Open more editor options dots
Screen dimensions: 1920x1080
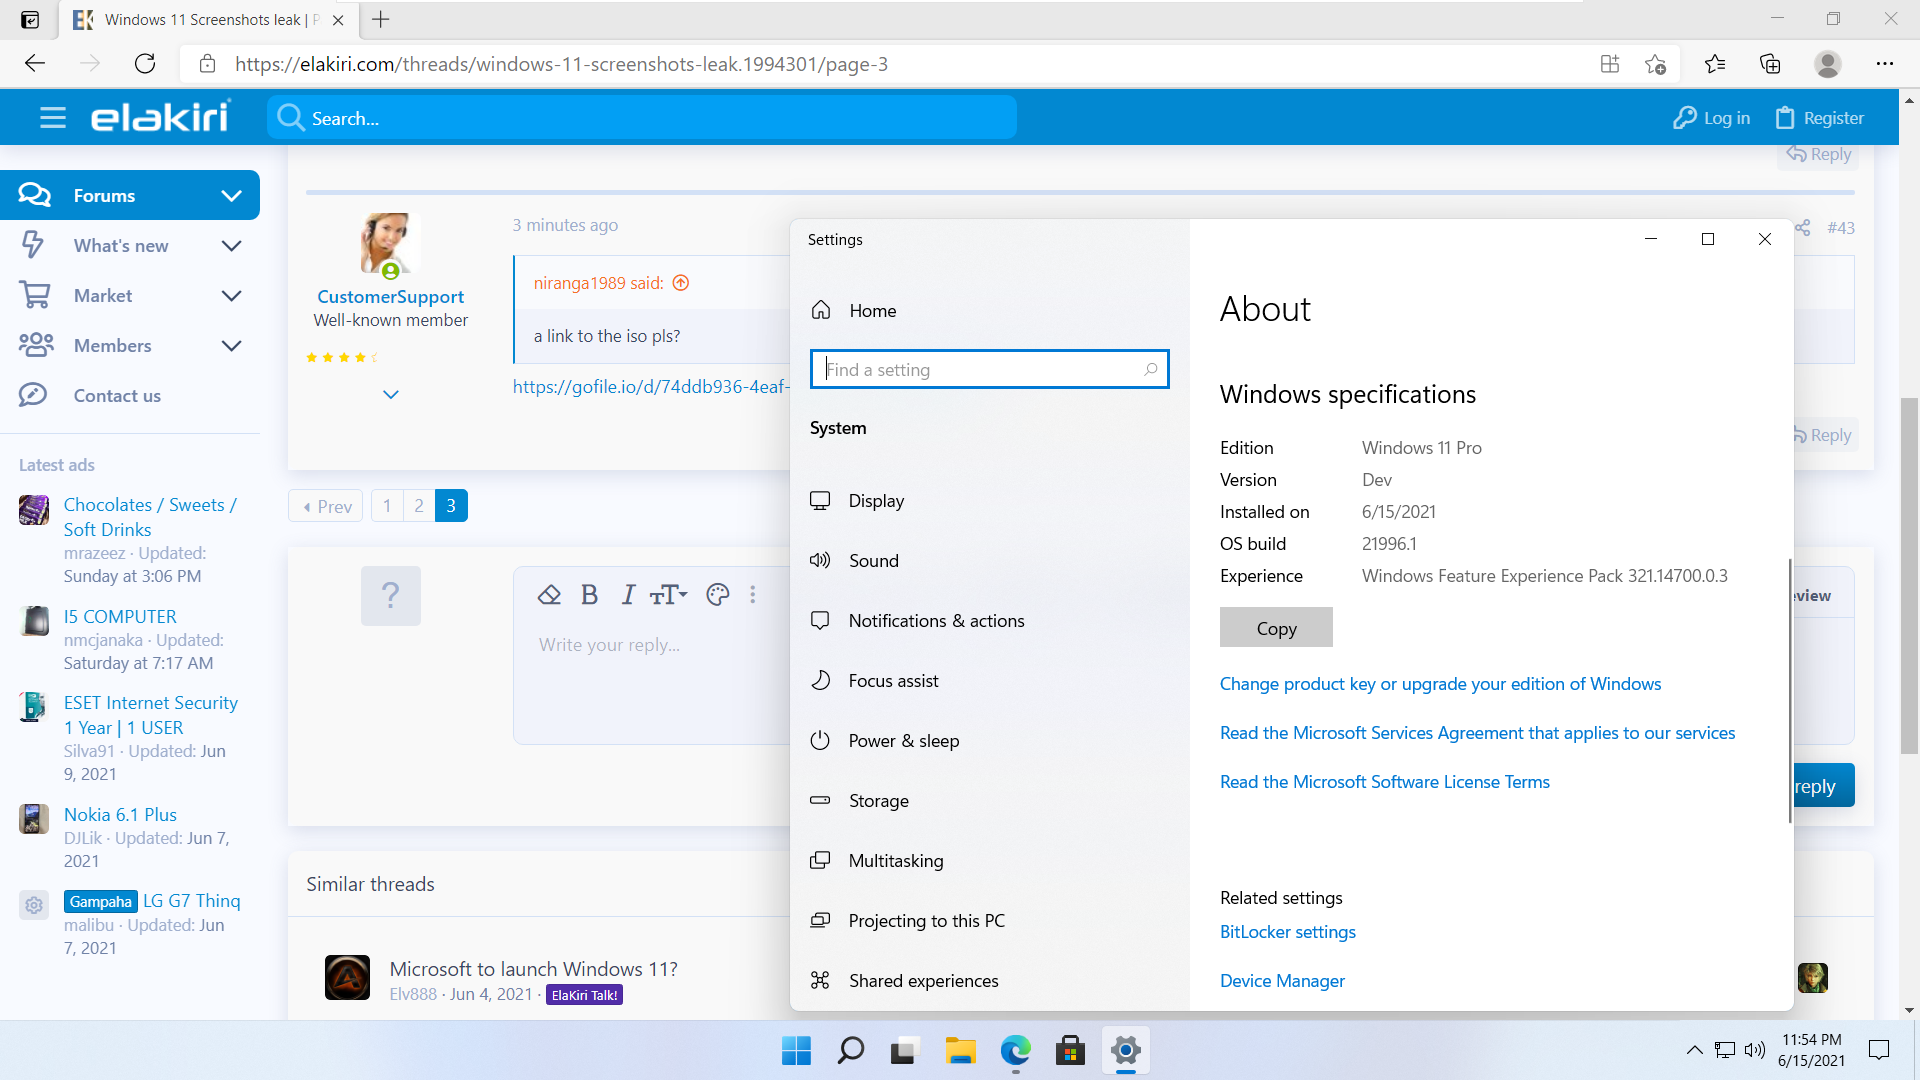tap(753, 595)
